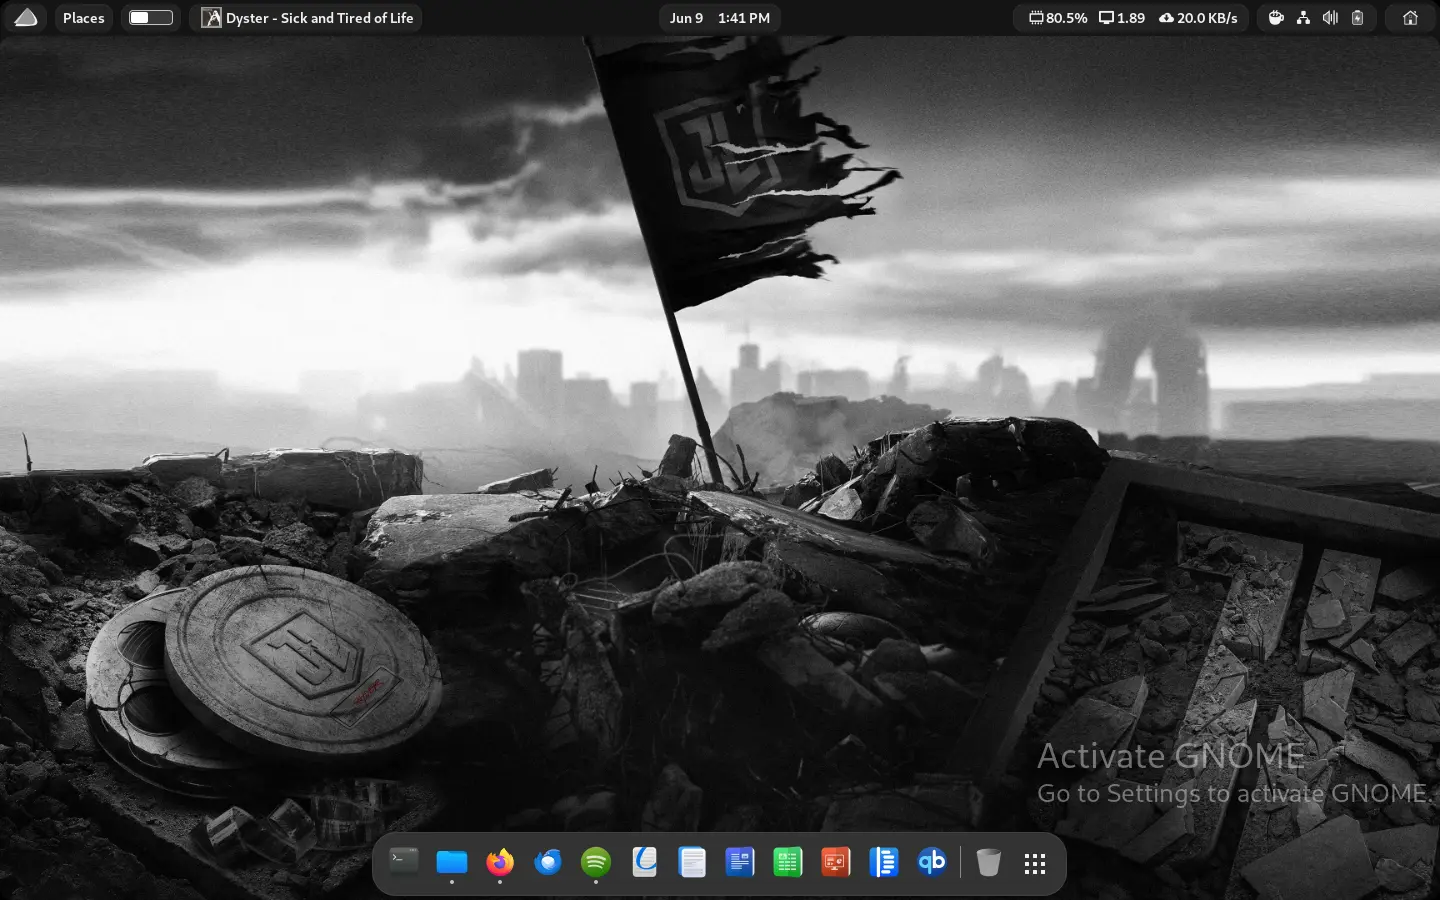Open the white page blue-swirl dock app

click(x=644, y=862)
